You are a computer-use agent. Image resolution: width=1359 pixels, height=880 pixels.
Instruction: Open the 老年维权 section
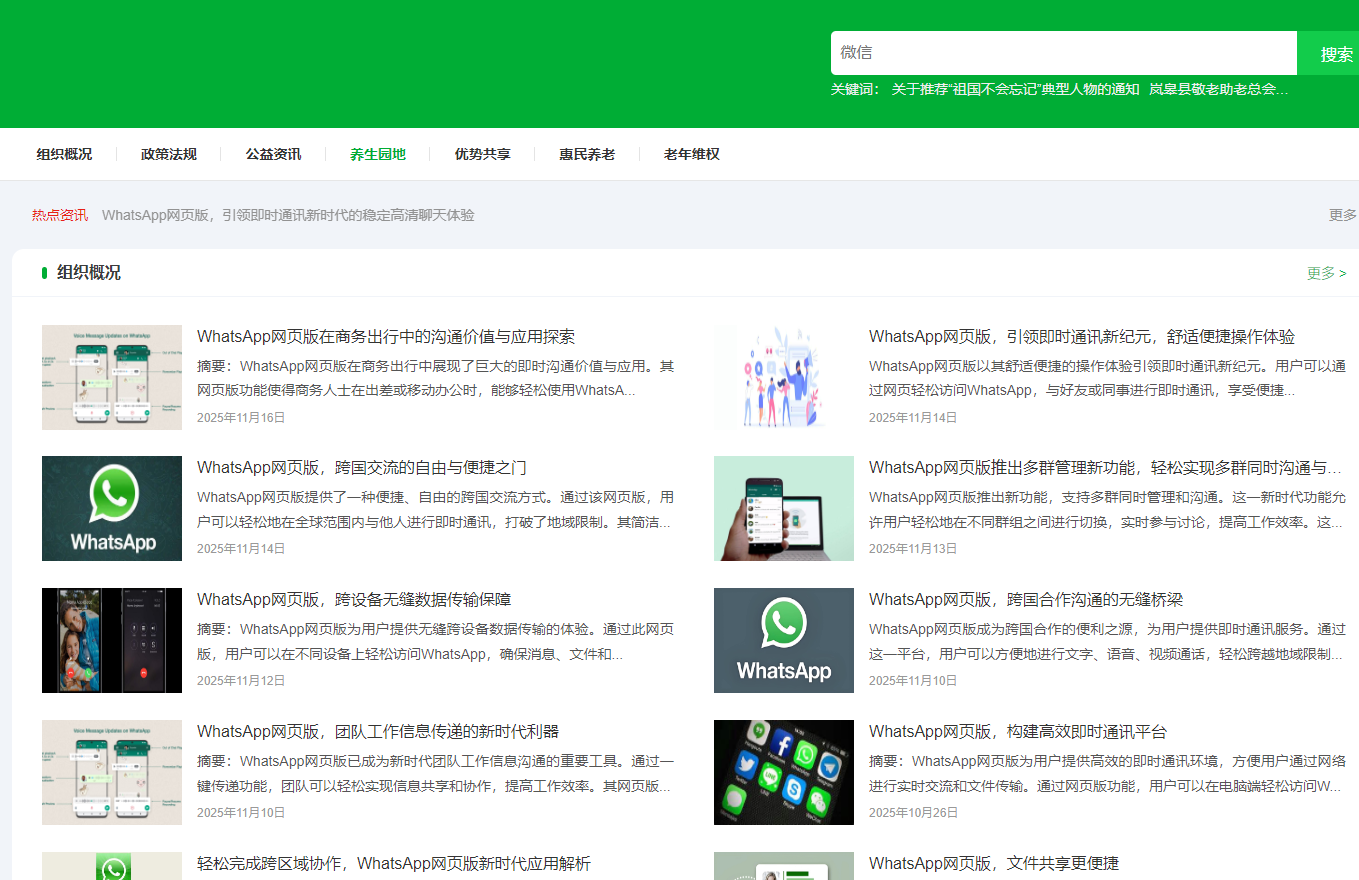click(691, 154)
